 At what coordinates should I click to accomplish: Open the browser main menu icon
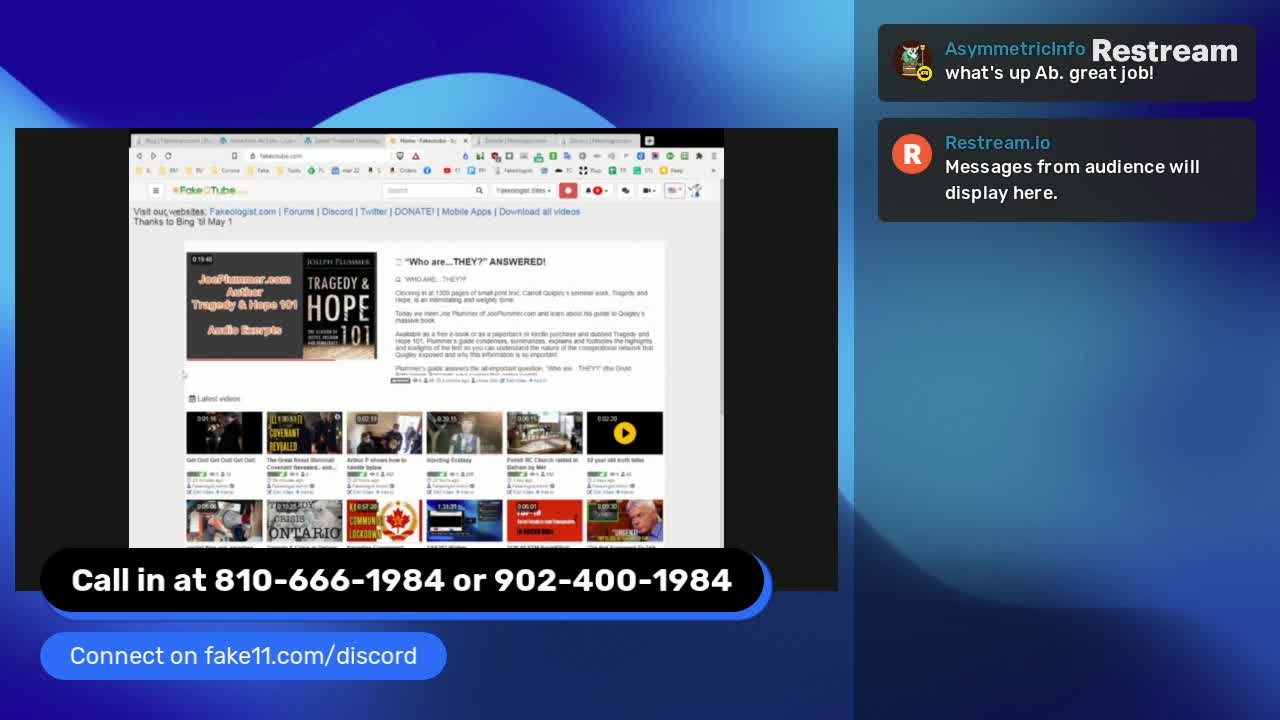click(714, 156)
